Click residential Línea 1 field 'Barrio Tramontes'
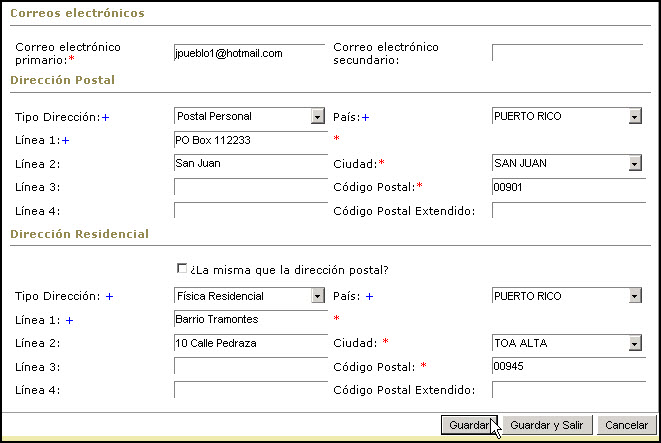Viewport: 661px width, 443px height. (x=250, y=320)
